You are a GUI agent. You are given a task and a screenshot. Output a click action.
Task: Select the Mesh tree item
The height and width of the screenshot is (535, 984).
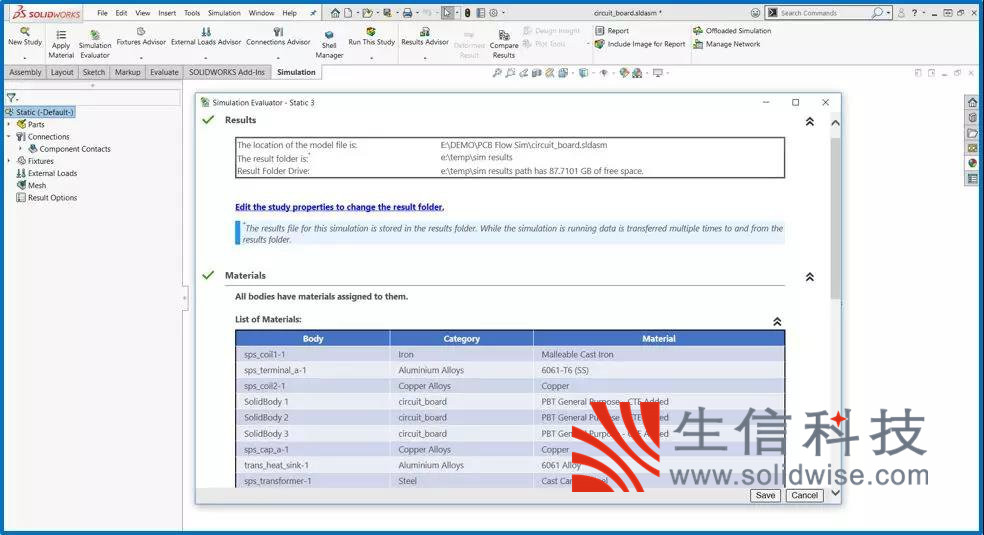coord(31,185)
